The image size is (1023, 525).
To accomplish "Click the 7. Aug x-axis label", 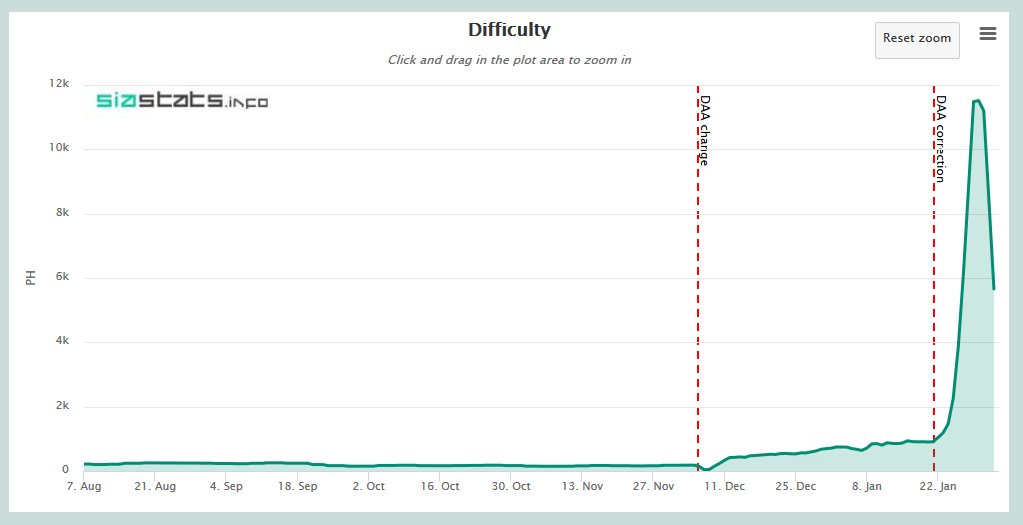I will point(84,487).
